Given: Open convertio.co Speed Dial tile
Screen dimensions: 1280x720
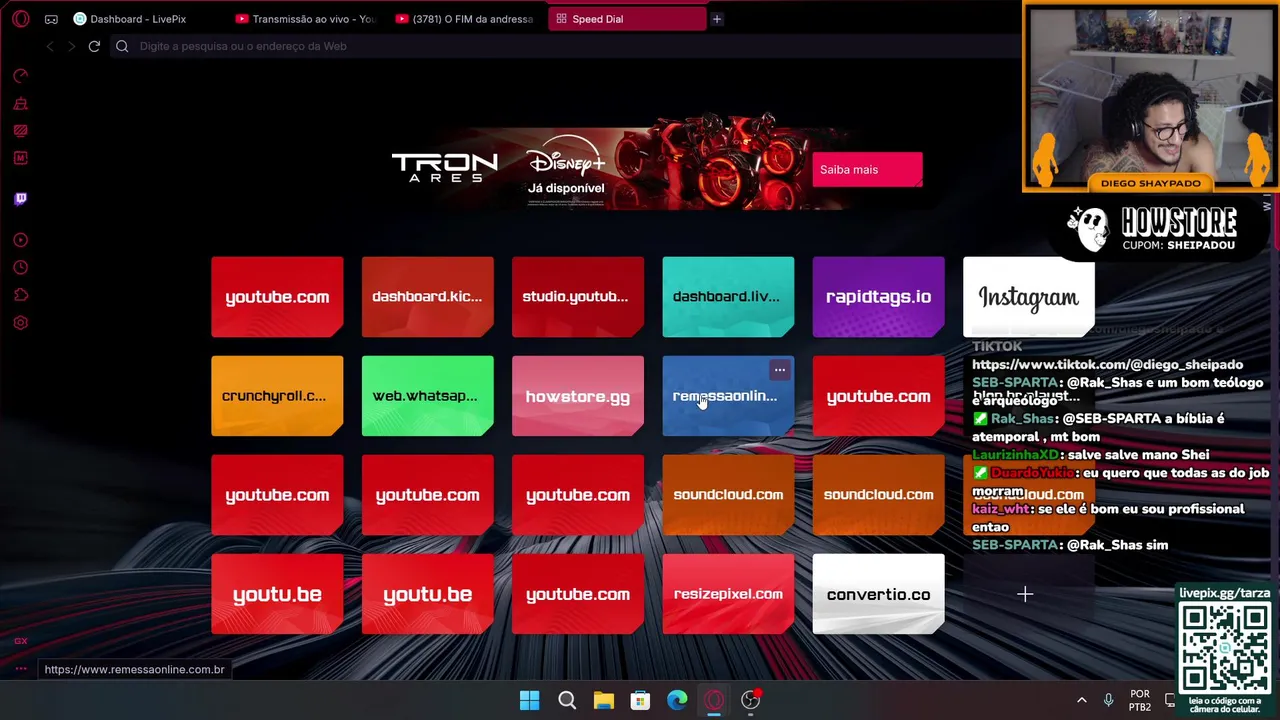Looking at the screenshot, I should (878, 594).
